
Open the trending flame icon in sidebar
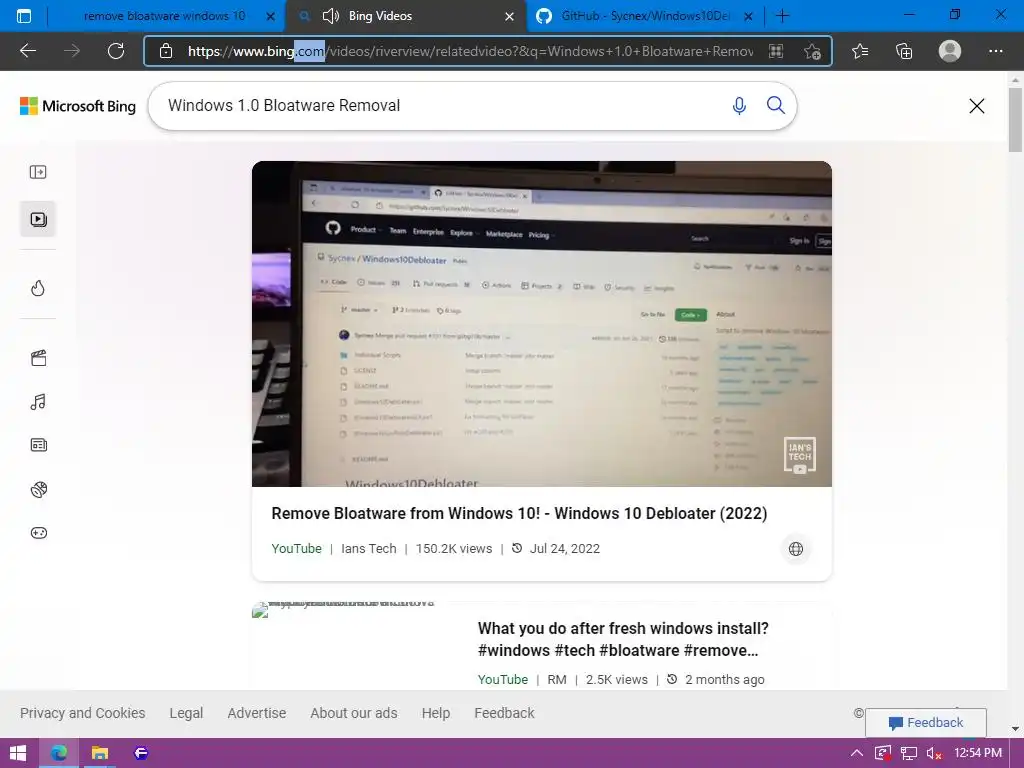38,288
